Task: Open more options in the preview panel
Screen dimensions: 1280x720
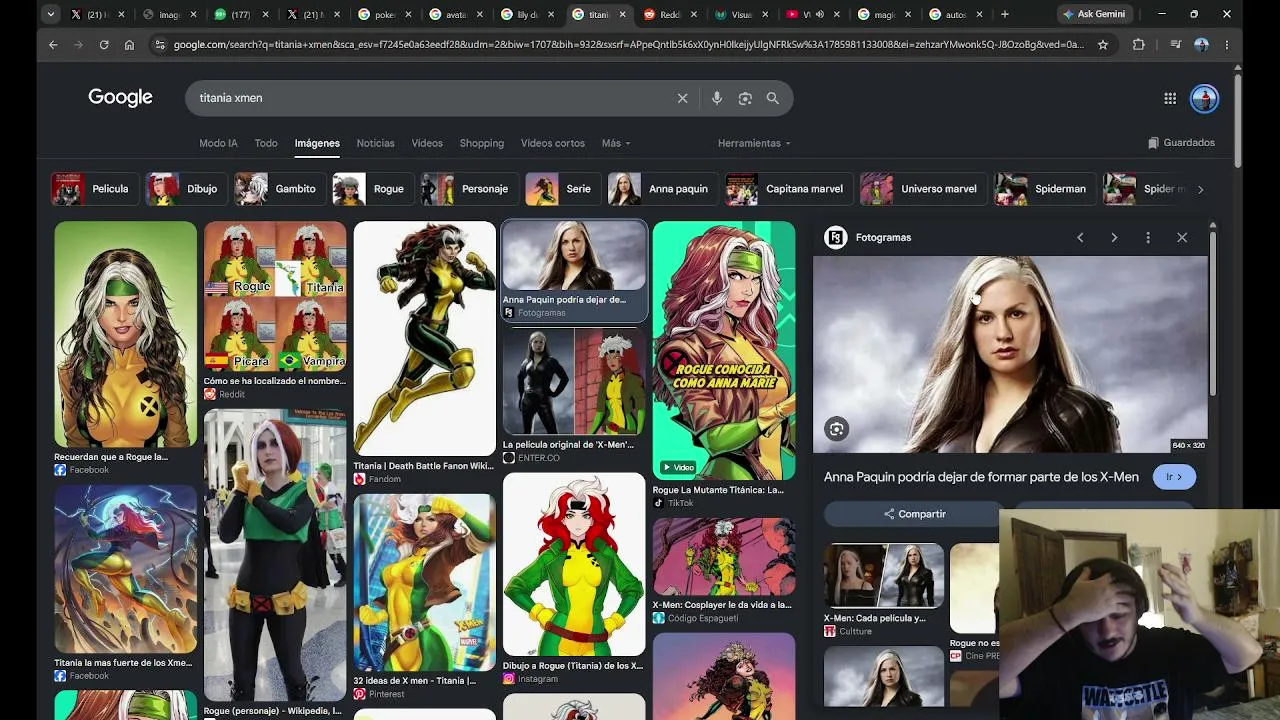Action: point(1148,237)
